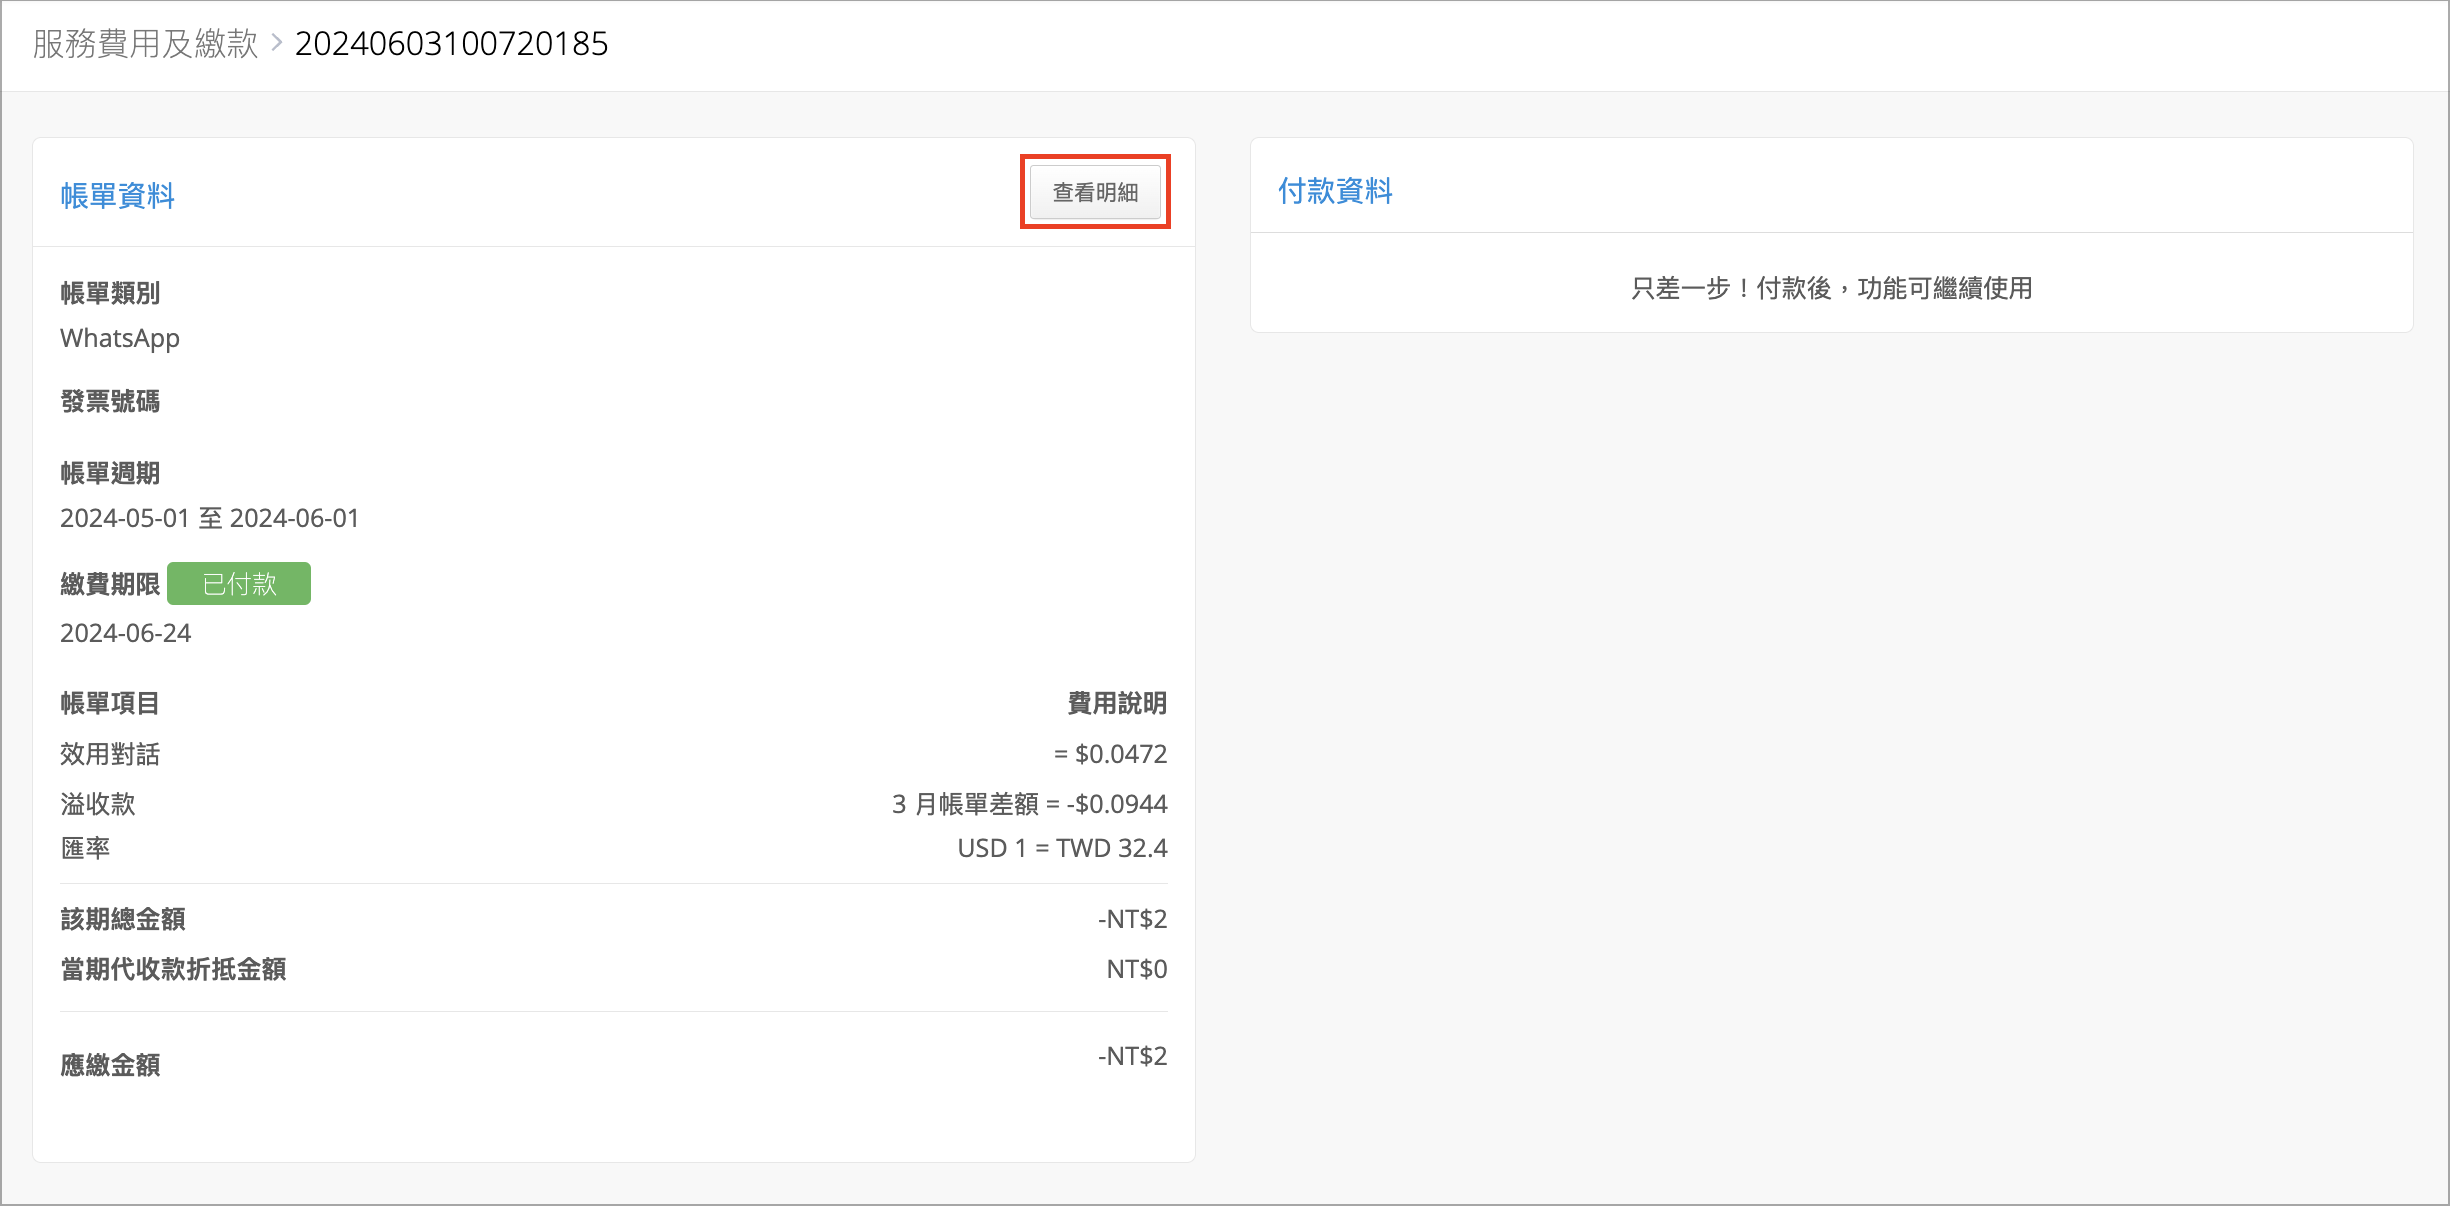Click the 帳單類別 label
Viewport: 2450px width, 1206px height.
[110, 293]
